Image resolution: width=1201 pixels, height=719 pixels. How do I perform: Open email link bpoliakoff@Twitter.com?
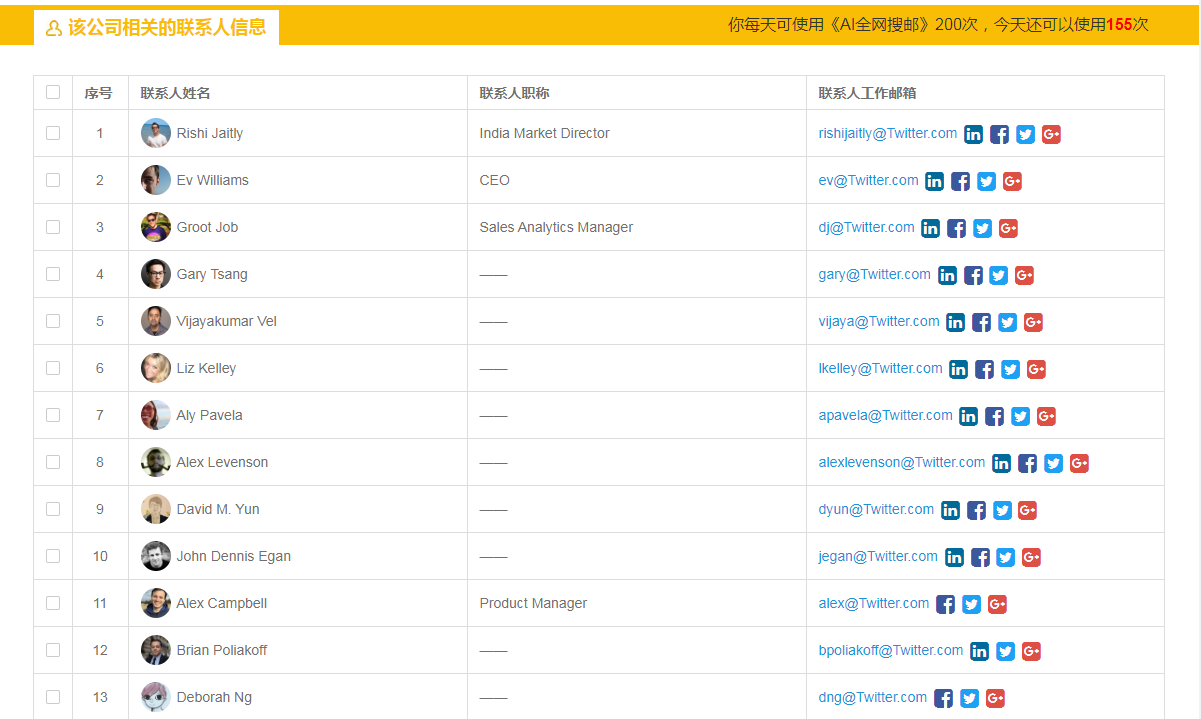[x=891, y=650]
